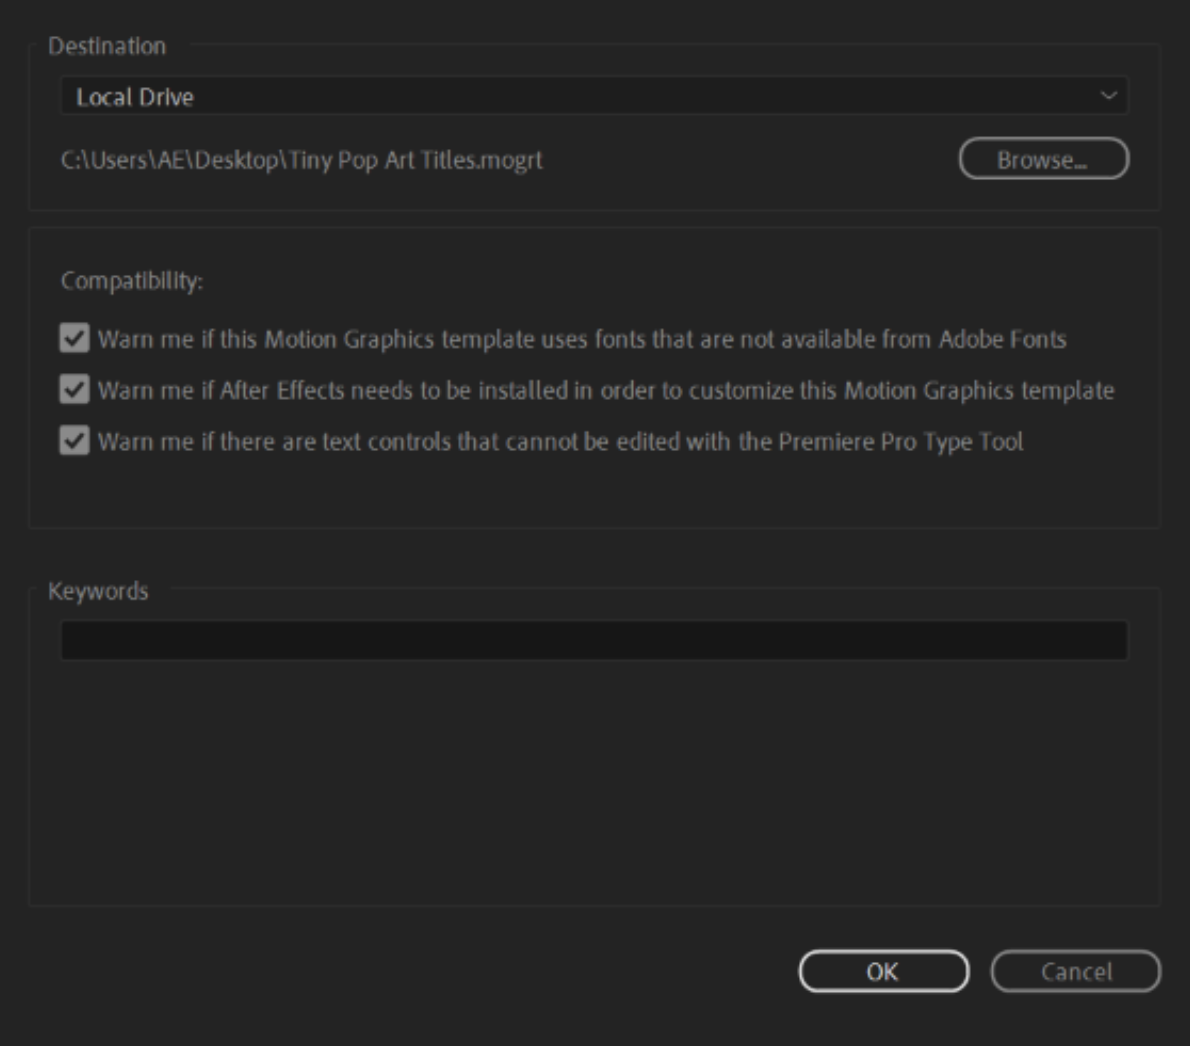
Task: Click the Browse button
Action: pos(1043,160)
